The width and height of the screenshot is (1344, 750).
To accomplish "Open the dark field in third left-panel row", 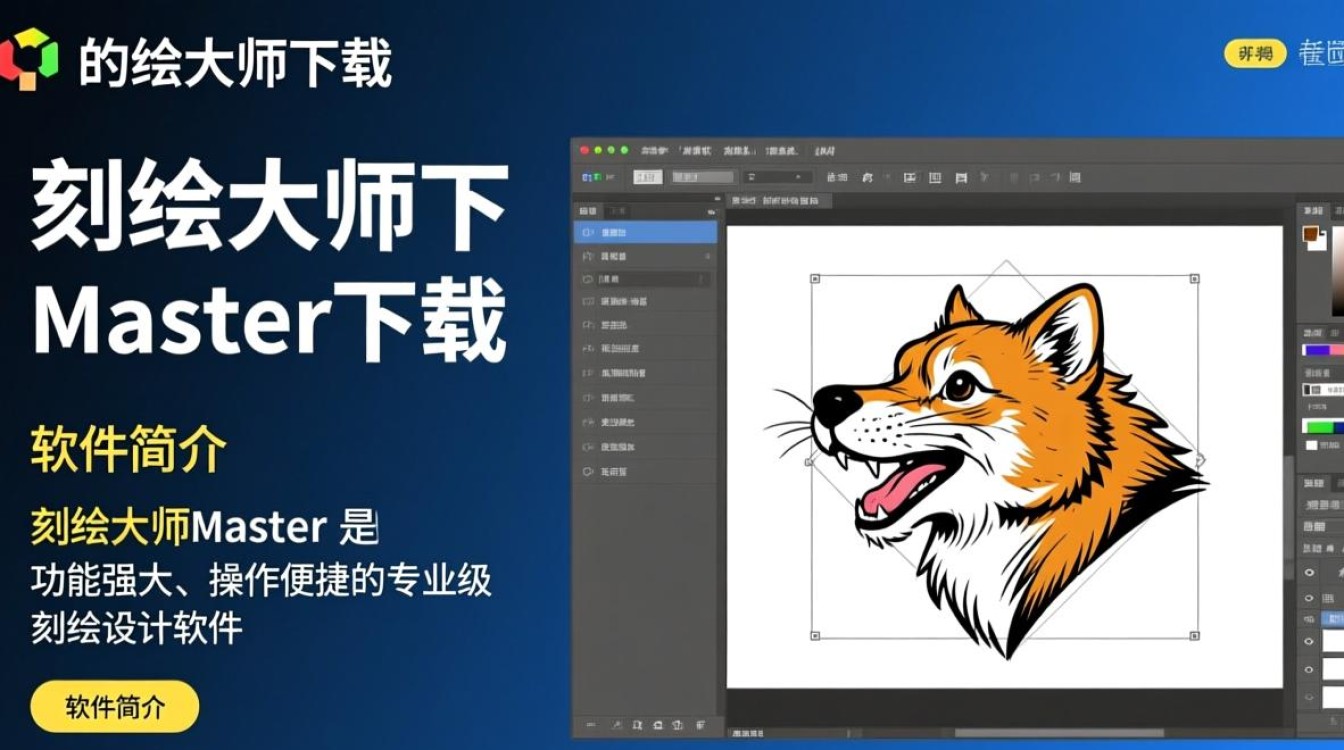I will click(652, 279).
